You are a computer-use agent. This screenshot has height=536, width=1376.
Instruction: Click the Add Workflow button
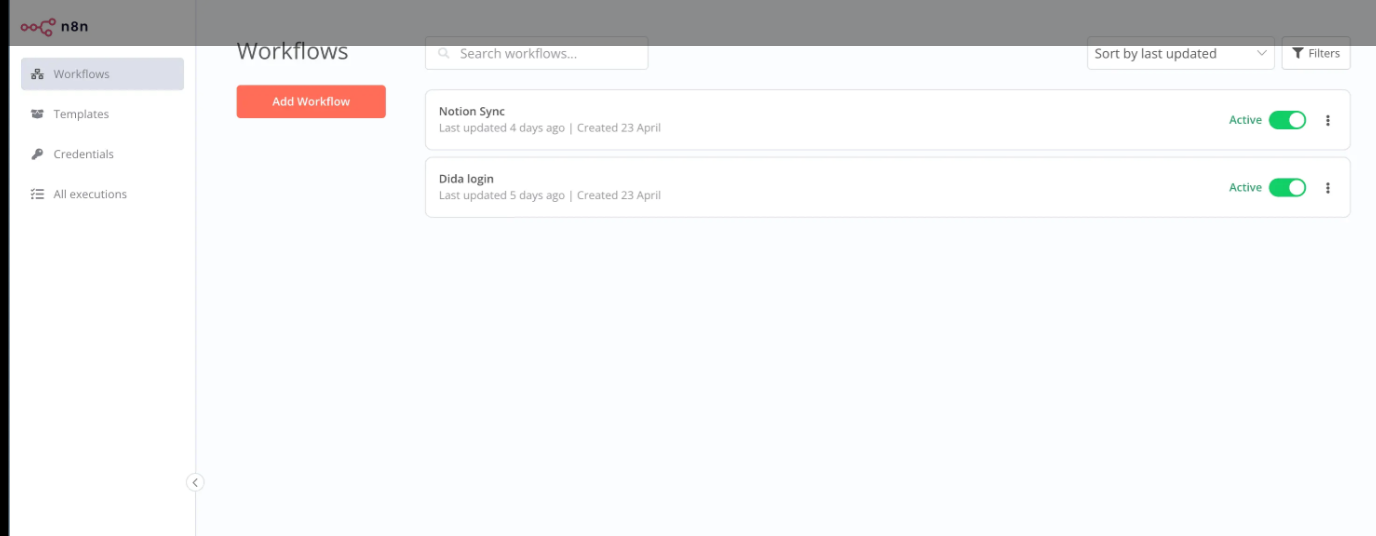tap(311, 101)
